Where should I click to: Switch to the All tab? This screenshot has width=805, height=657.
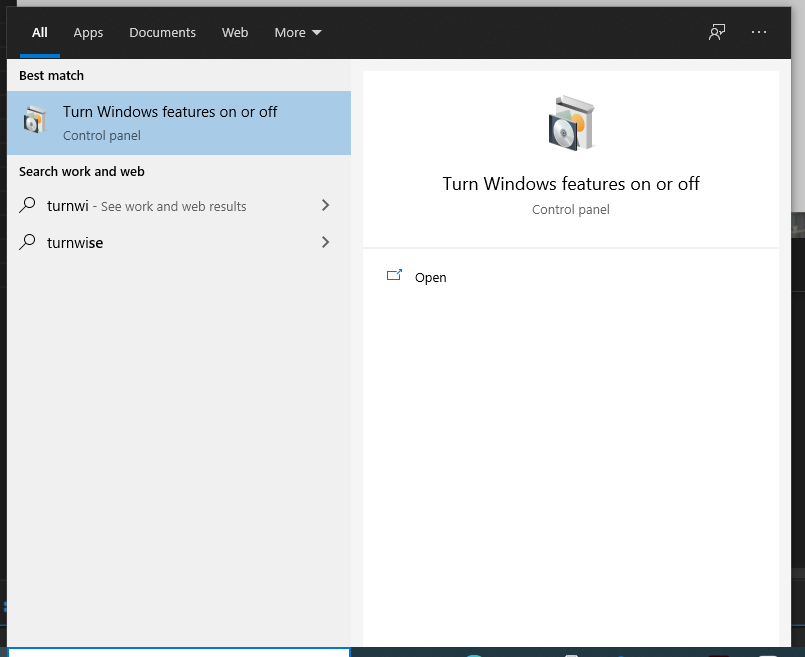point(40,32)
